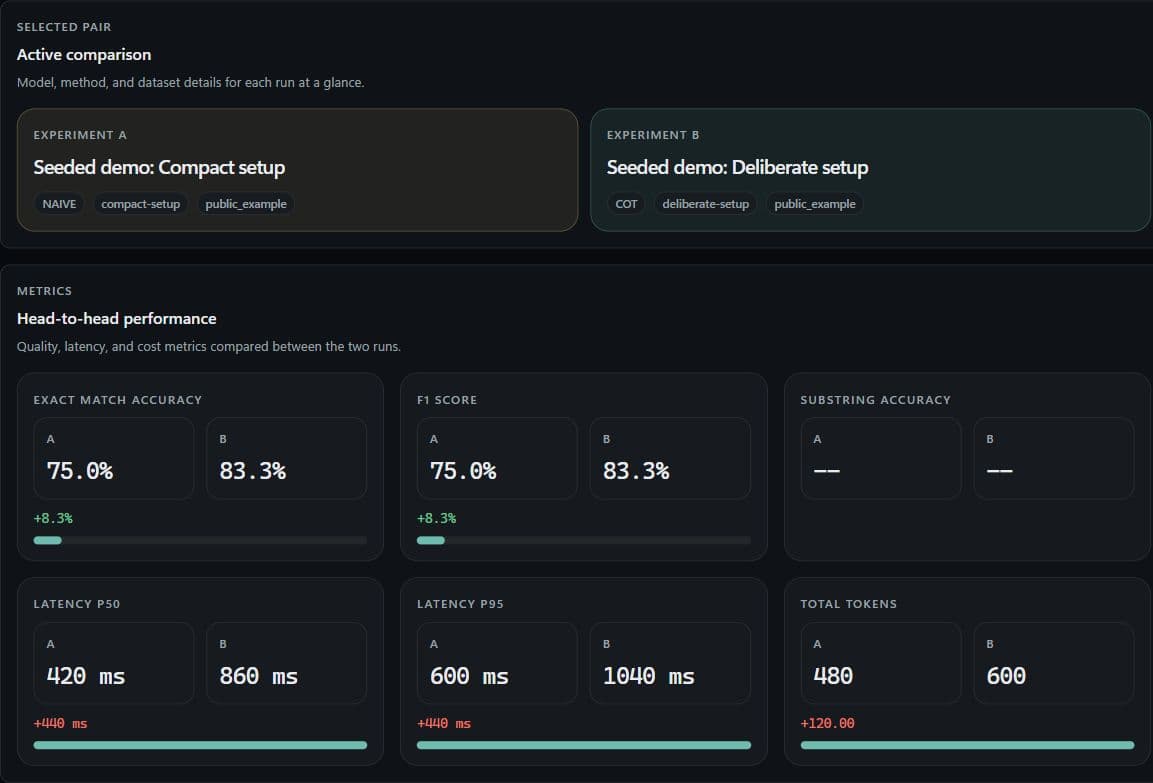Click F1 Score A value 75.0%
Image resolution: width=1153 pixels, height=783 pixels.
463,471
